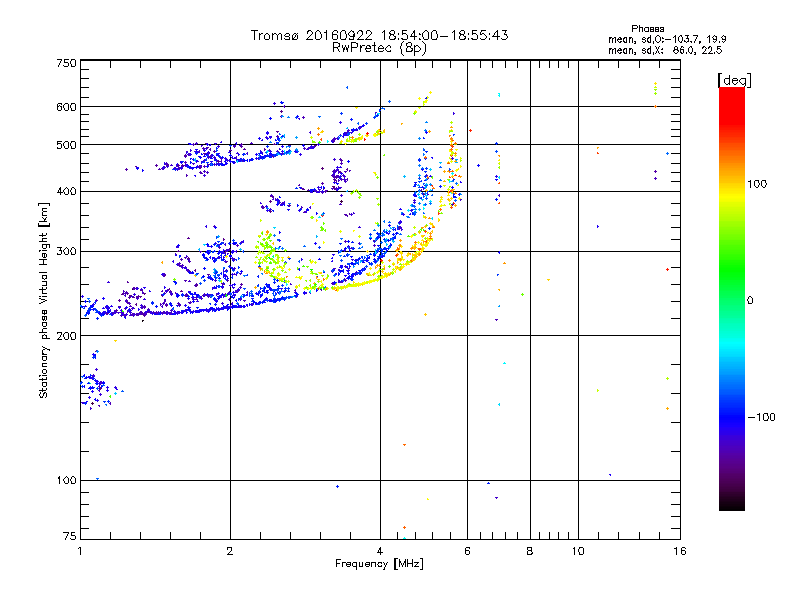800x600 pixels.
Task: Click the orange-red echo cluster near 5.5 MHz
Action: click(x=453, y=163)
